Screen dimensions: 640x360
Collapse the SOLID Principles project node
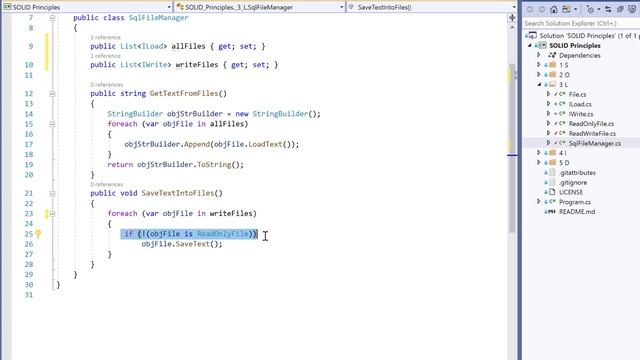[530, 45]
